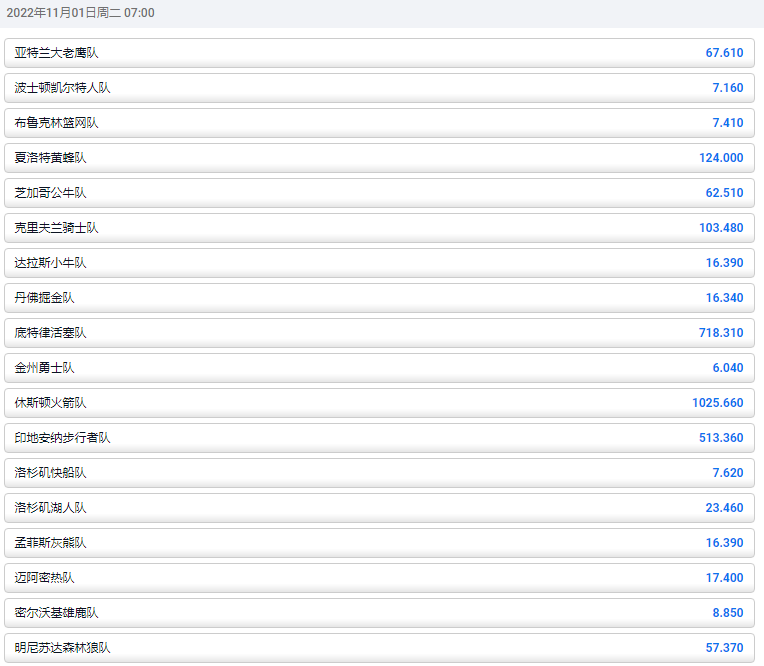
Task: Click 迈阿密热队 odds 17.400
Action: [x=379, y=578]
